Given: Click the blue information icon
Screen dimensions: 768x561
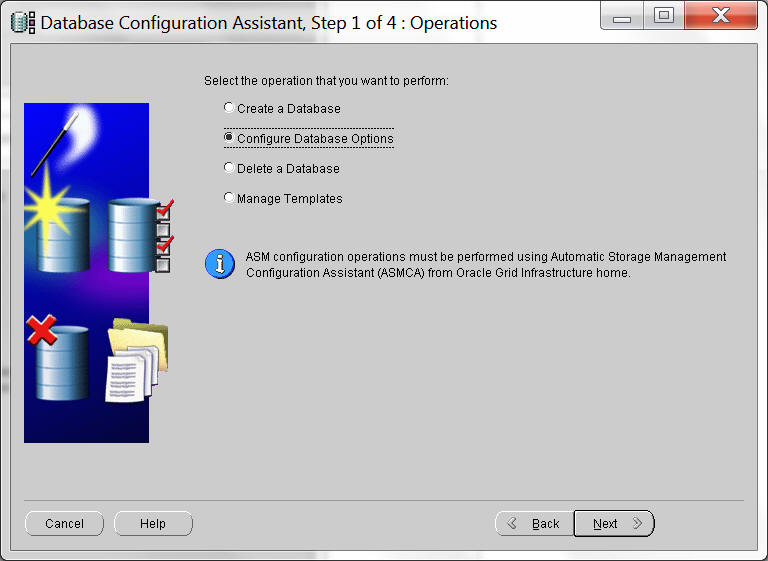Looking at the screenshot, I should 219,264.
